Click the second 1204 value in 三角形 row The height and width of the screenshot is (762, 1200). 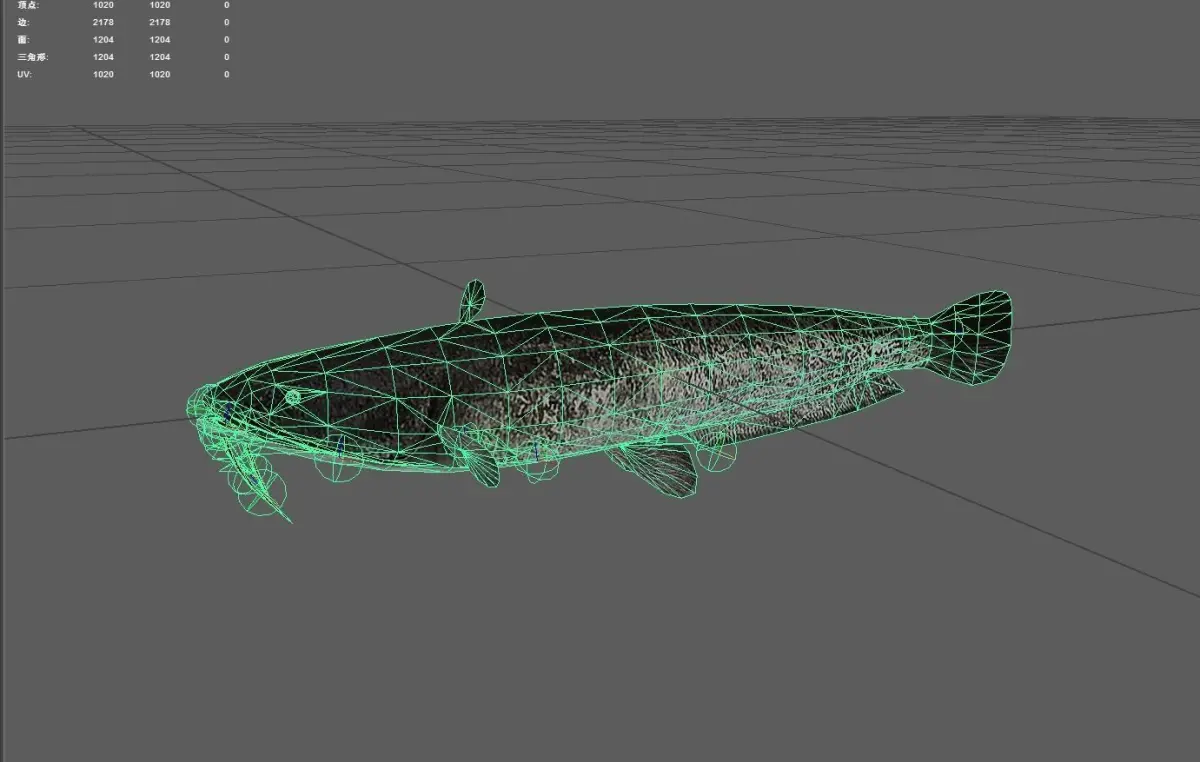pos(159,57)
